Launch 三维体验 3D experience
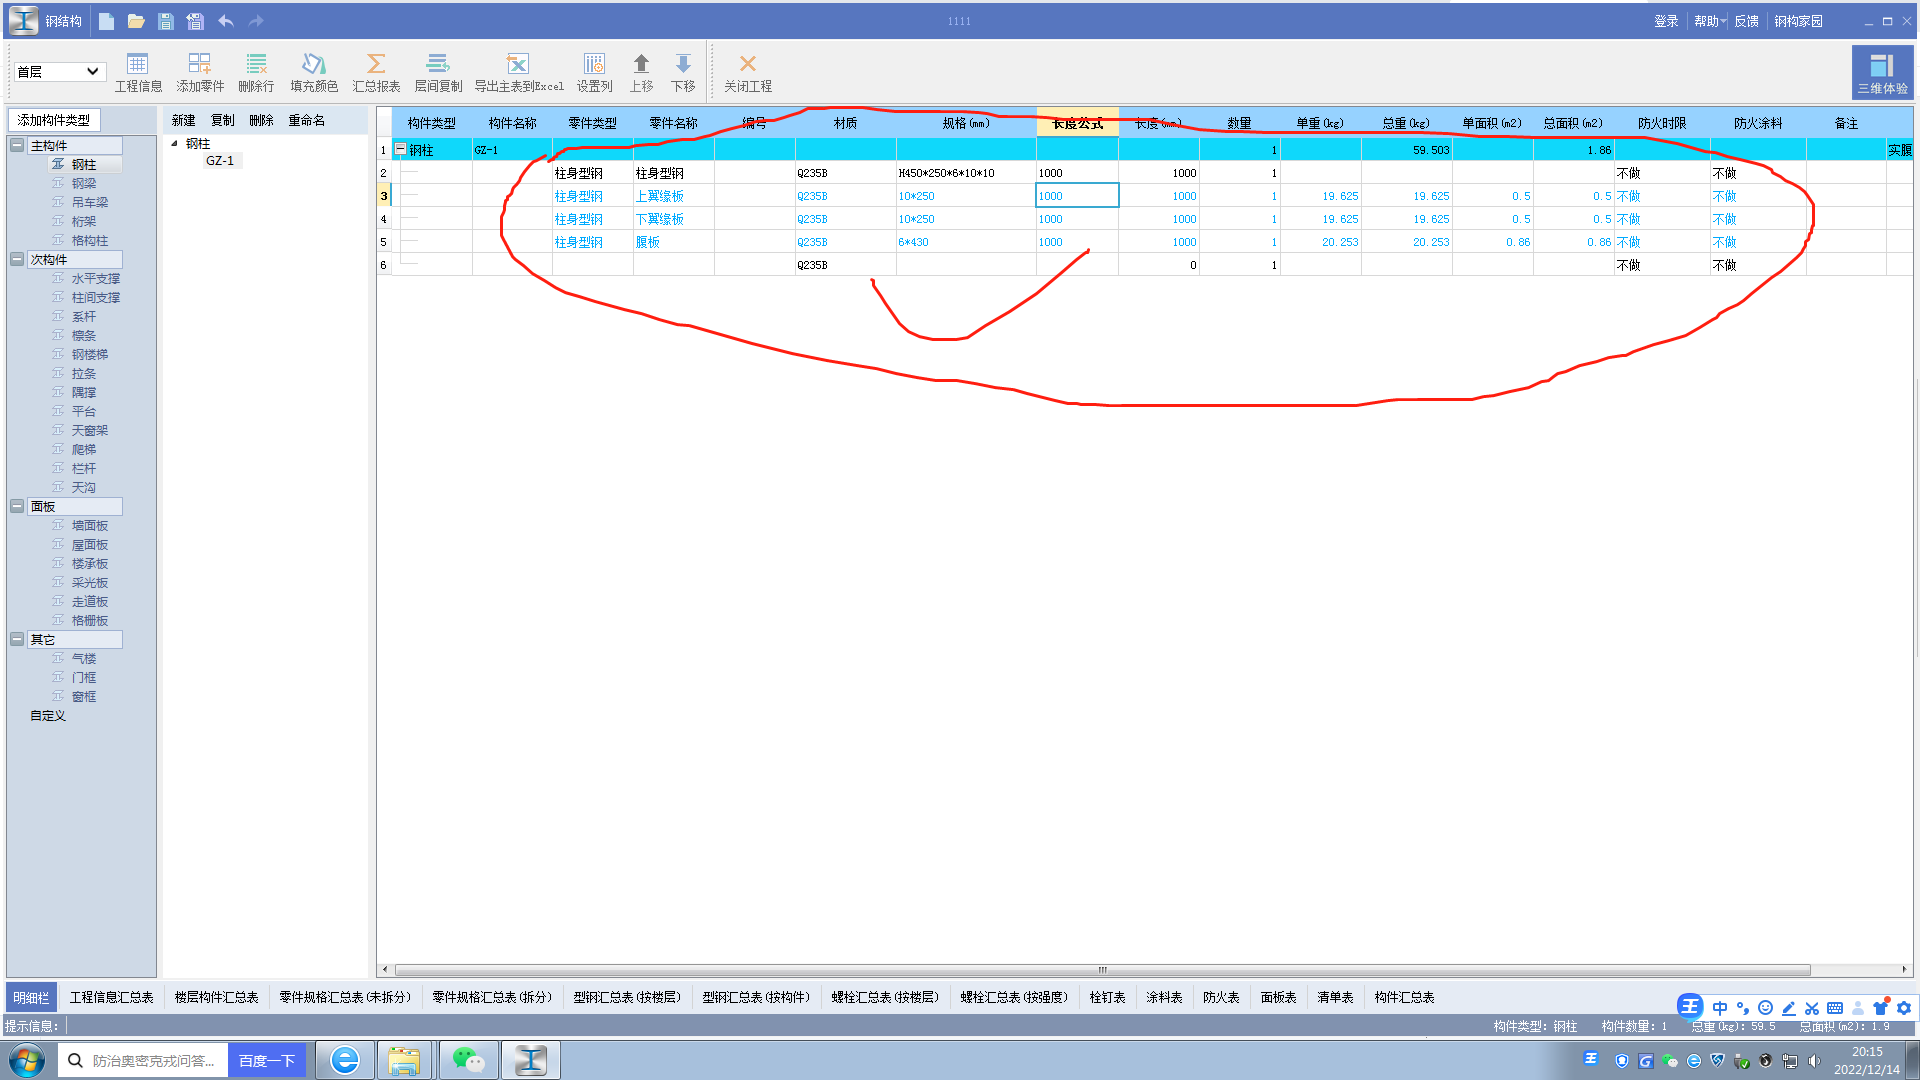This screenshot has height=1080, width=1920. click(x=1882, y=72)
